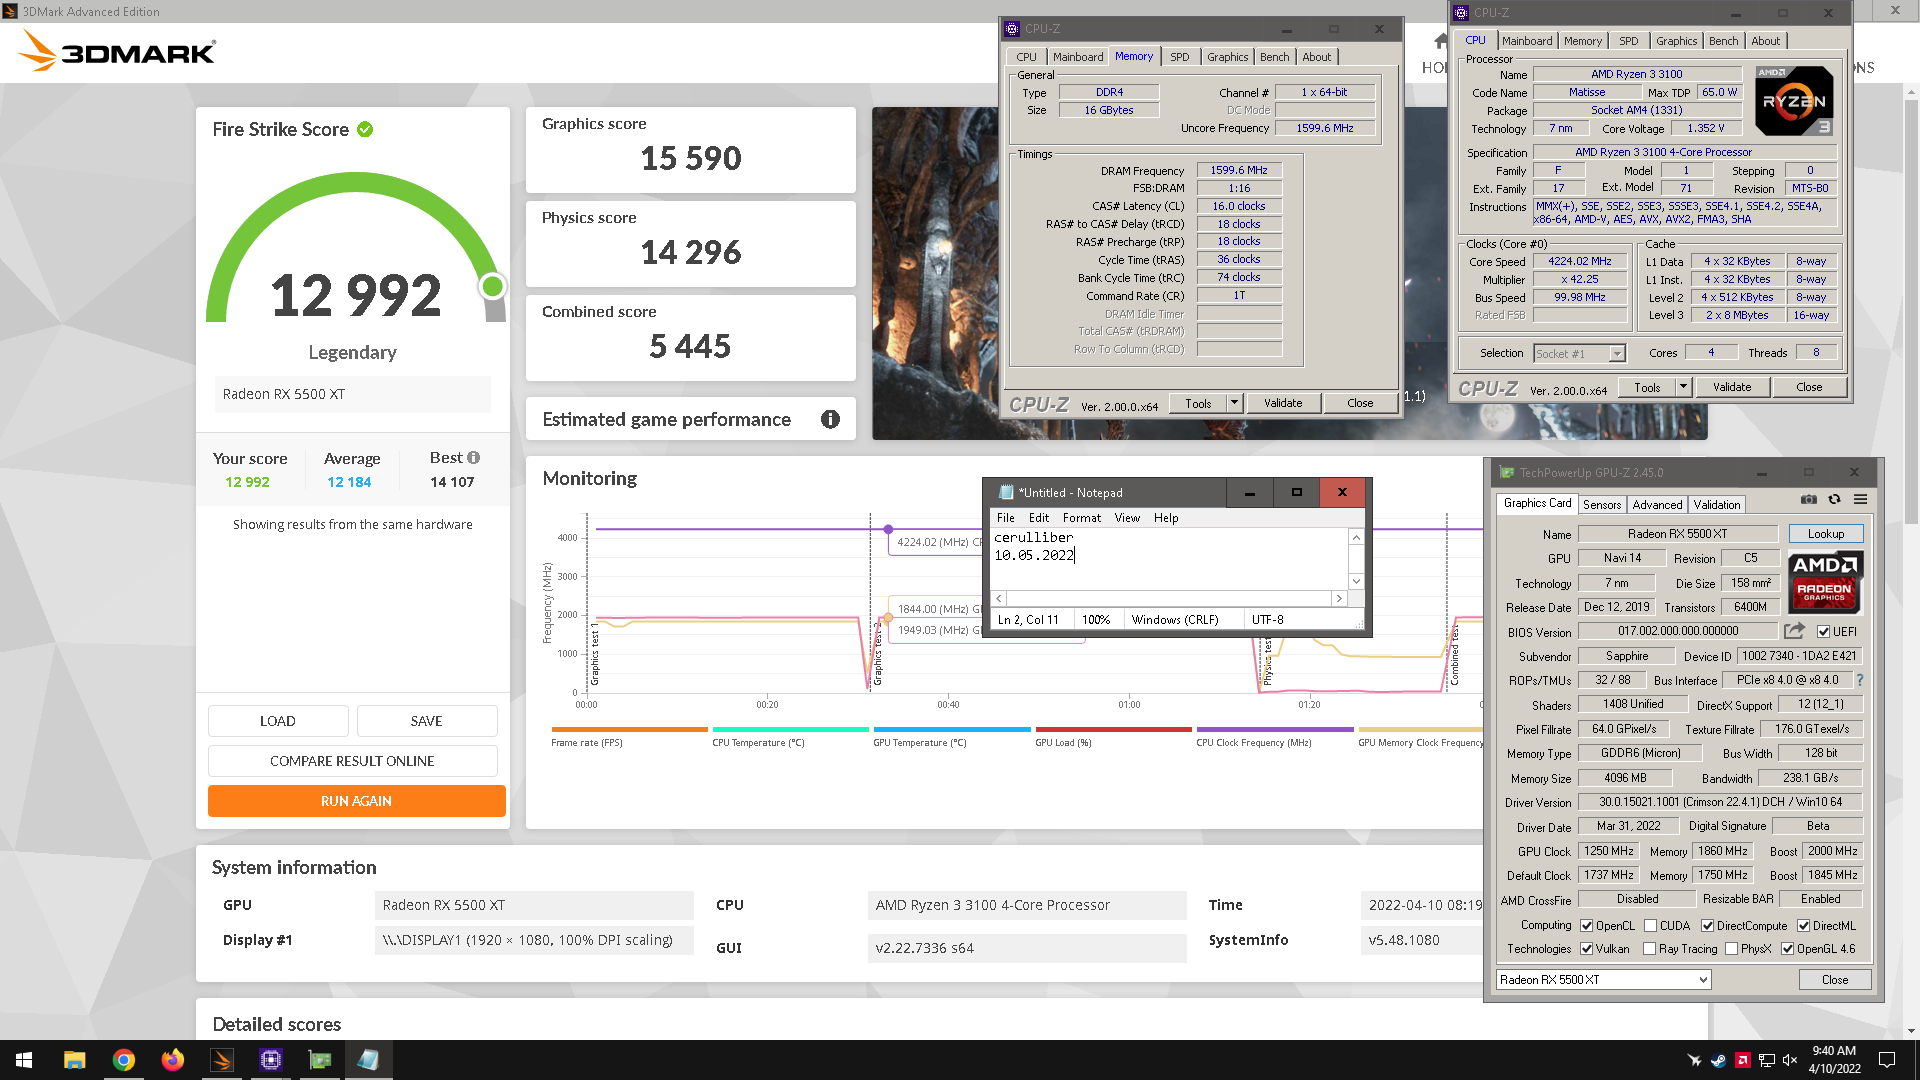Switch to Notepad taskbar icon
The width and height of the screenshot is (1920, 1080).
pos(369,1060)
